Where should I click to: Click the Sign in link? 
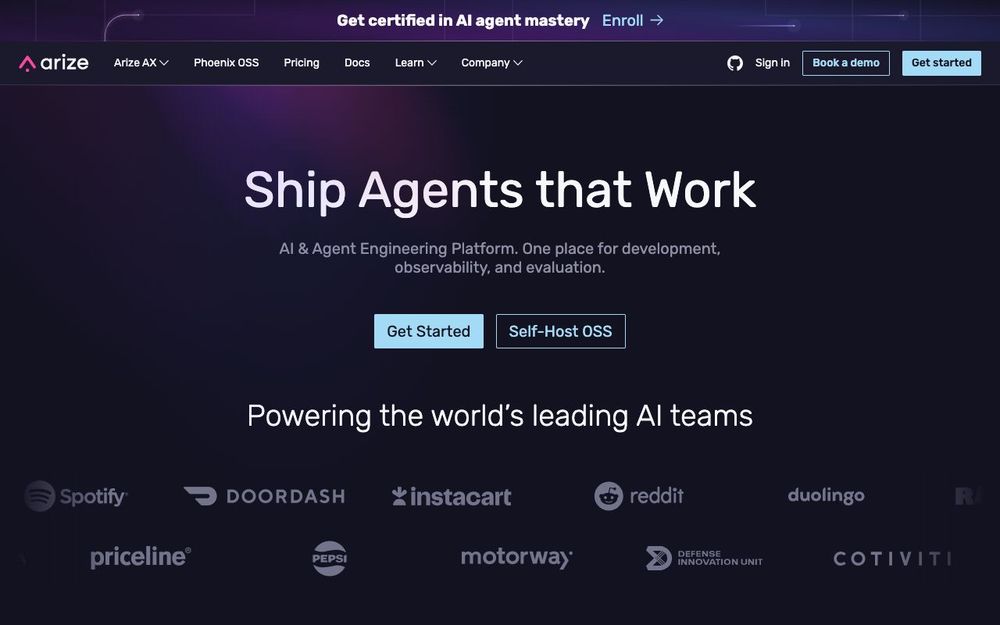pyautogui.click(x=772, y=62)
